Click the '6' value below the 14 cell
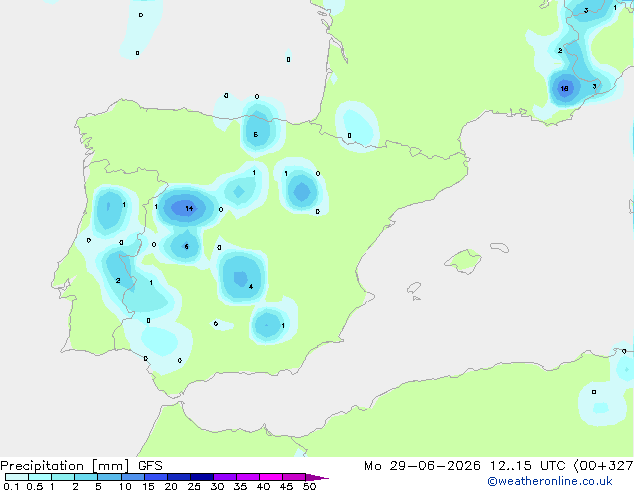The width and height of the screenshot is (634, 490). click(186, 247)
